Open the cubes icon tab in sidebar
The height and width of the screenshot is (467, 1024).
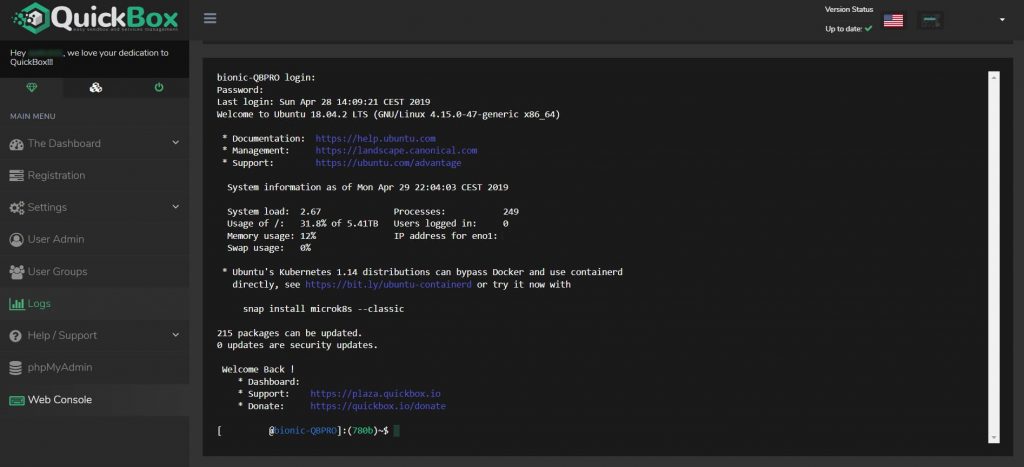95,88
